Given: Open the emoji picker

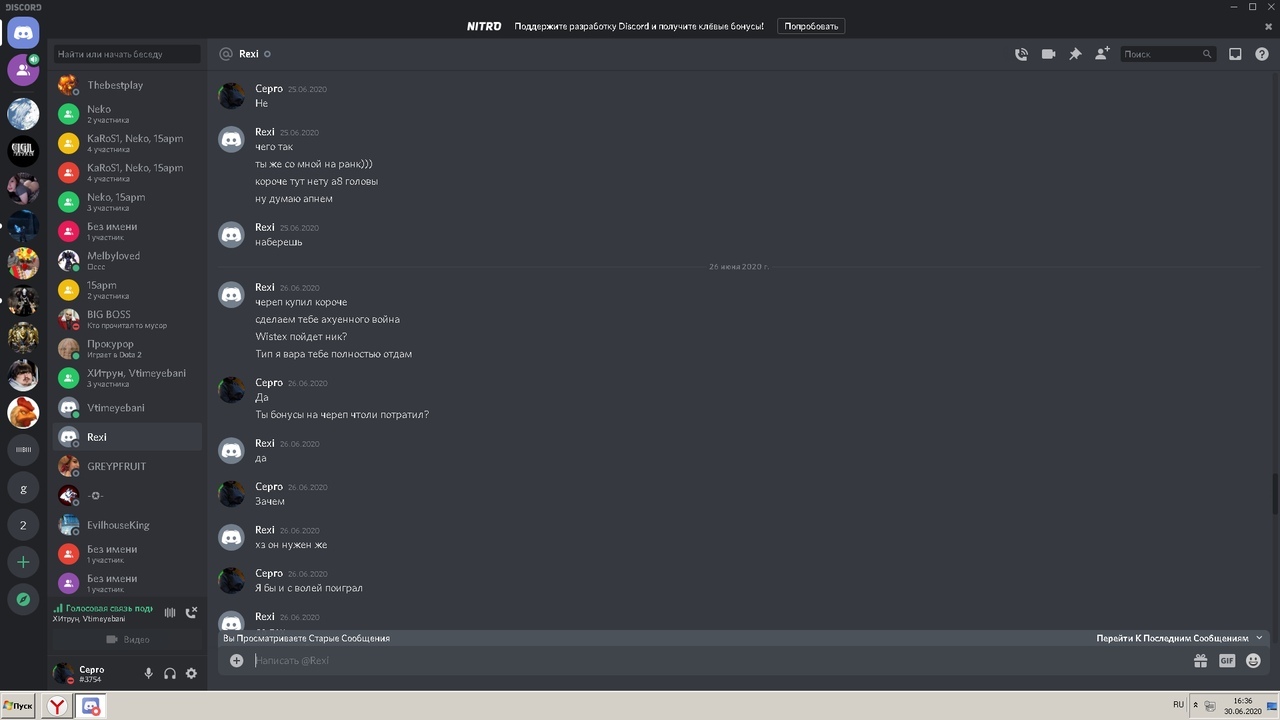Looking at the screenshot, I should [1253, 661].
